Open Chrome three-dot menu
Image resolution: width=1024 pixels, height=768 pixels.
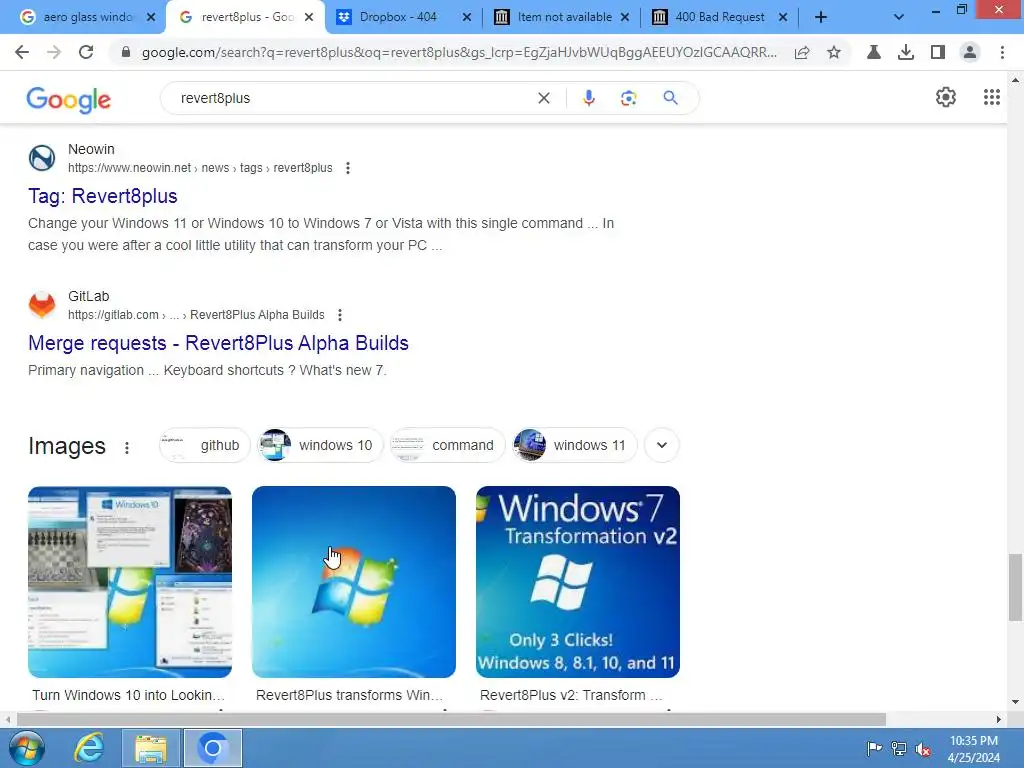(x=1002, y=52)
